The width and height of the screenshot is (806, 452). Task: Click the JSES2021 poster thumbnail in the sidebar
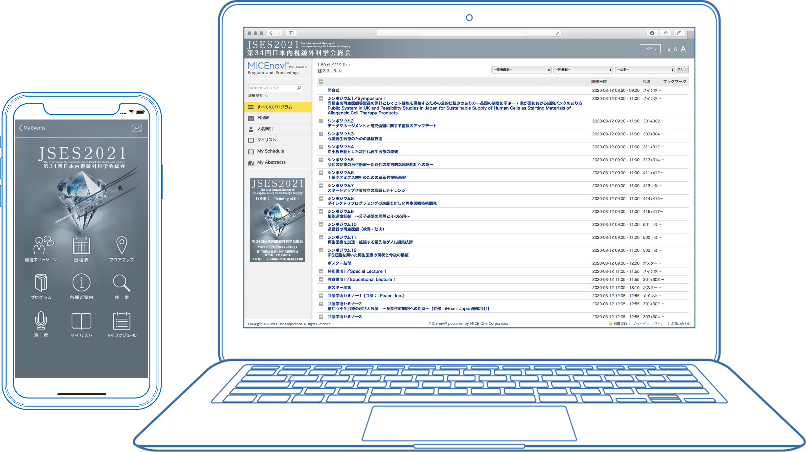pyautogui.click(x=277, y=220)
